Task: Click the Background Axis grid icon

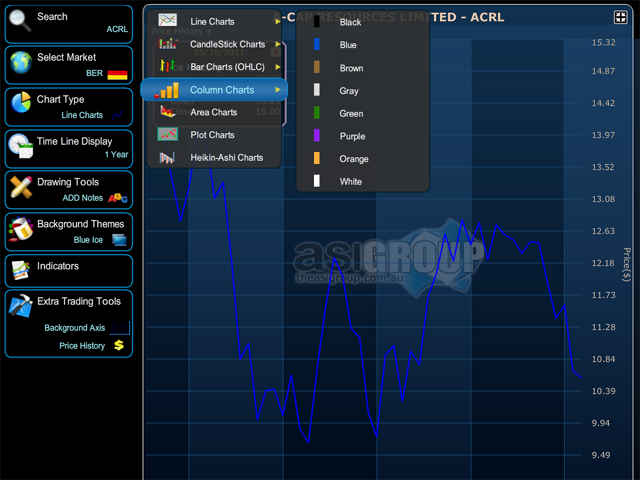Action: pyautogui.click(x=120, y=328)
